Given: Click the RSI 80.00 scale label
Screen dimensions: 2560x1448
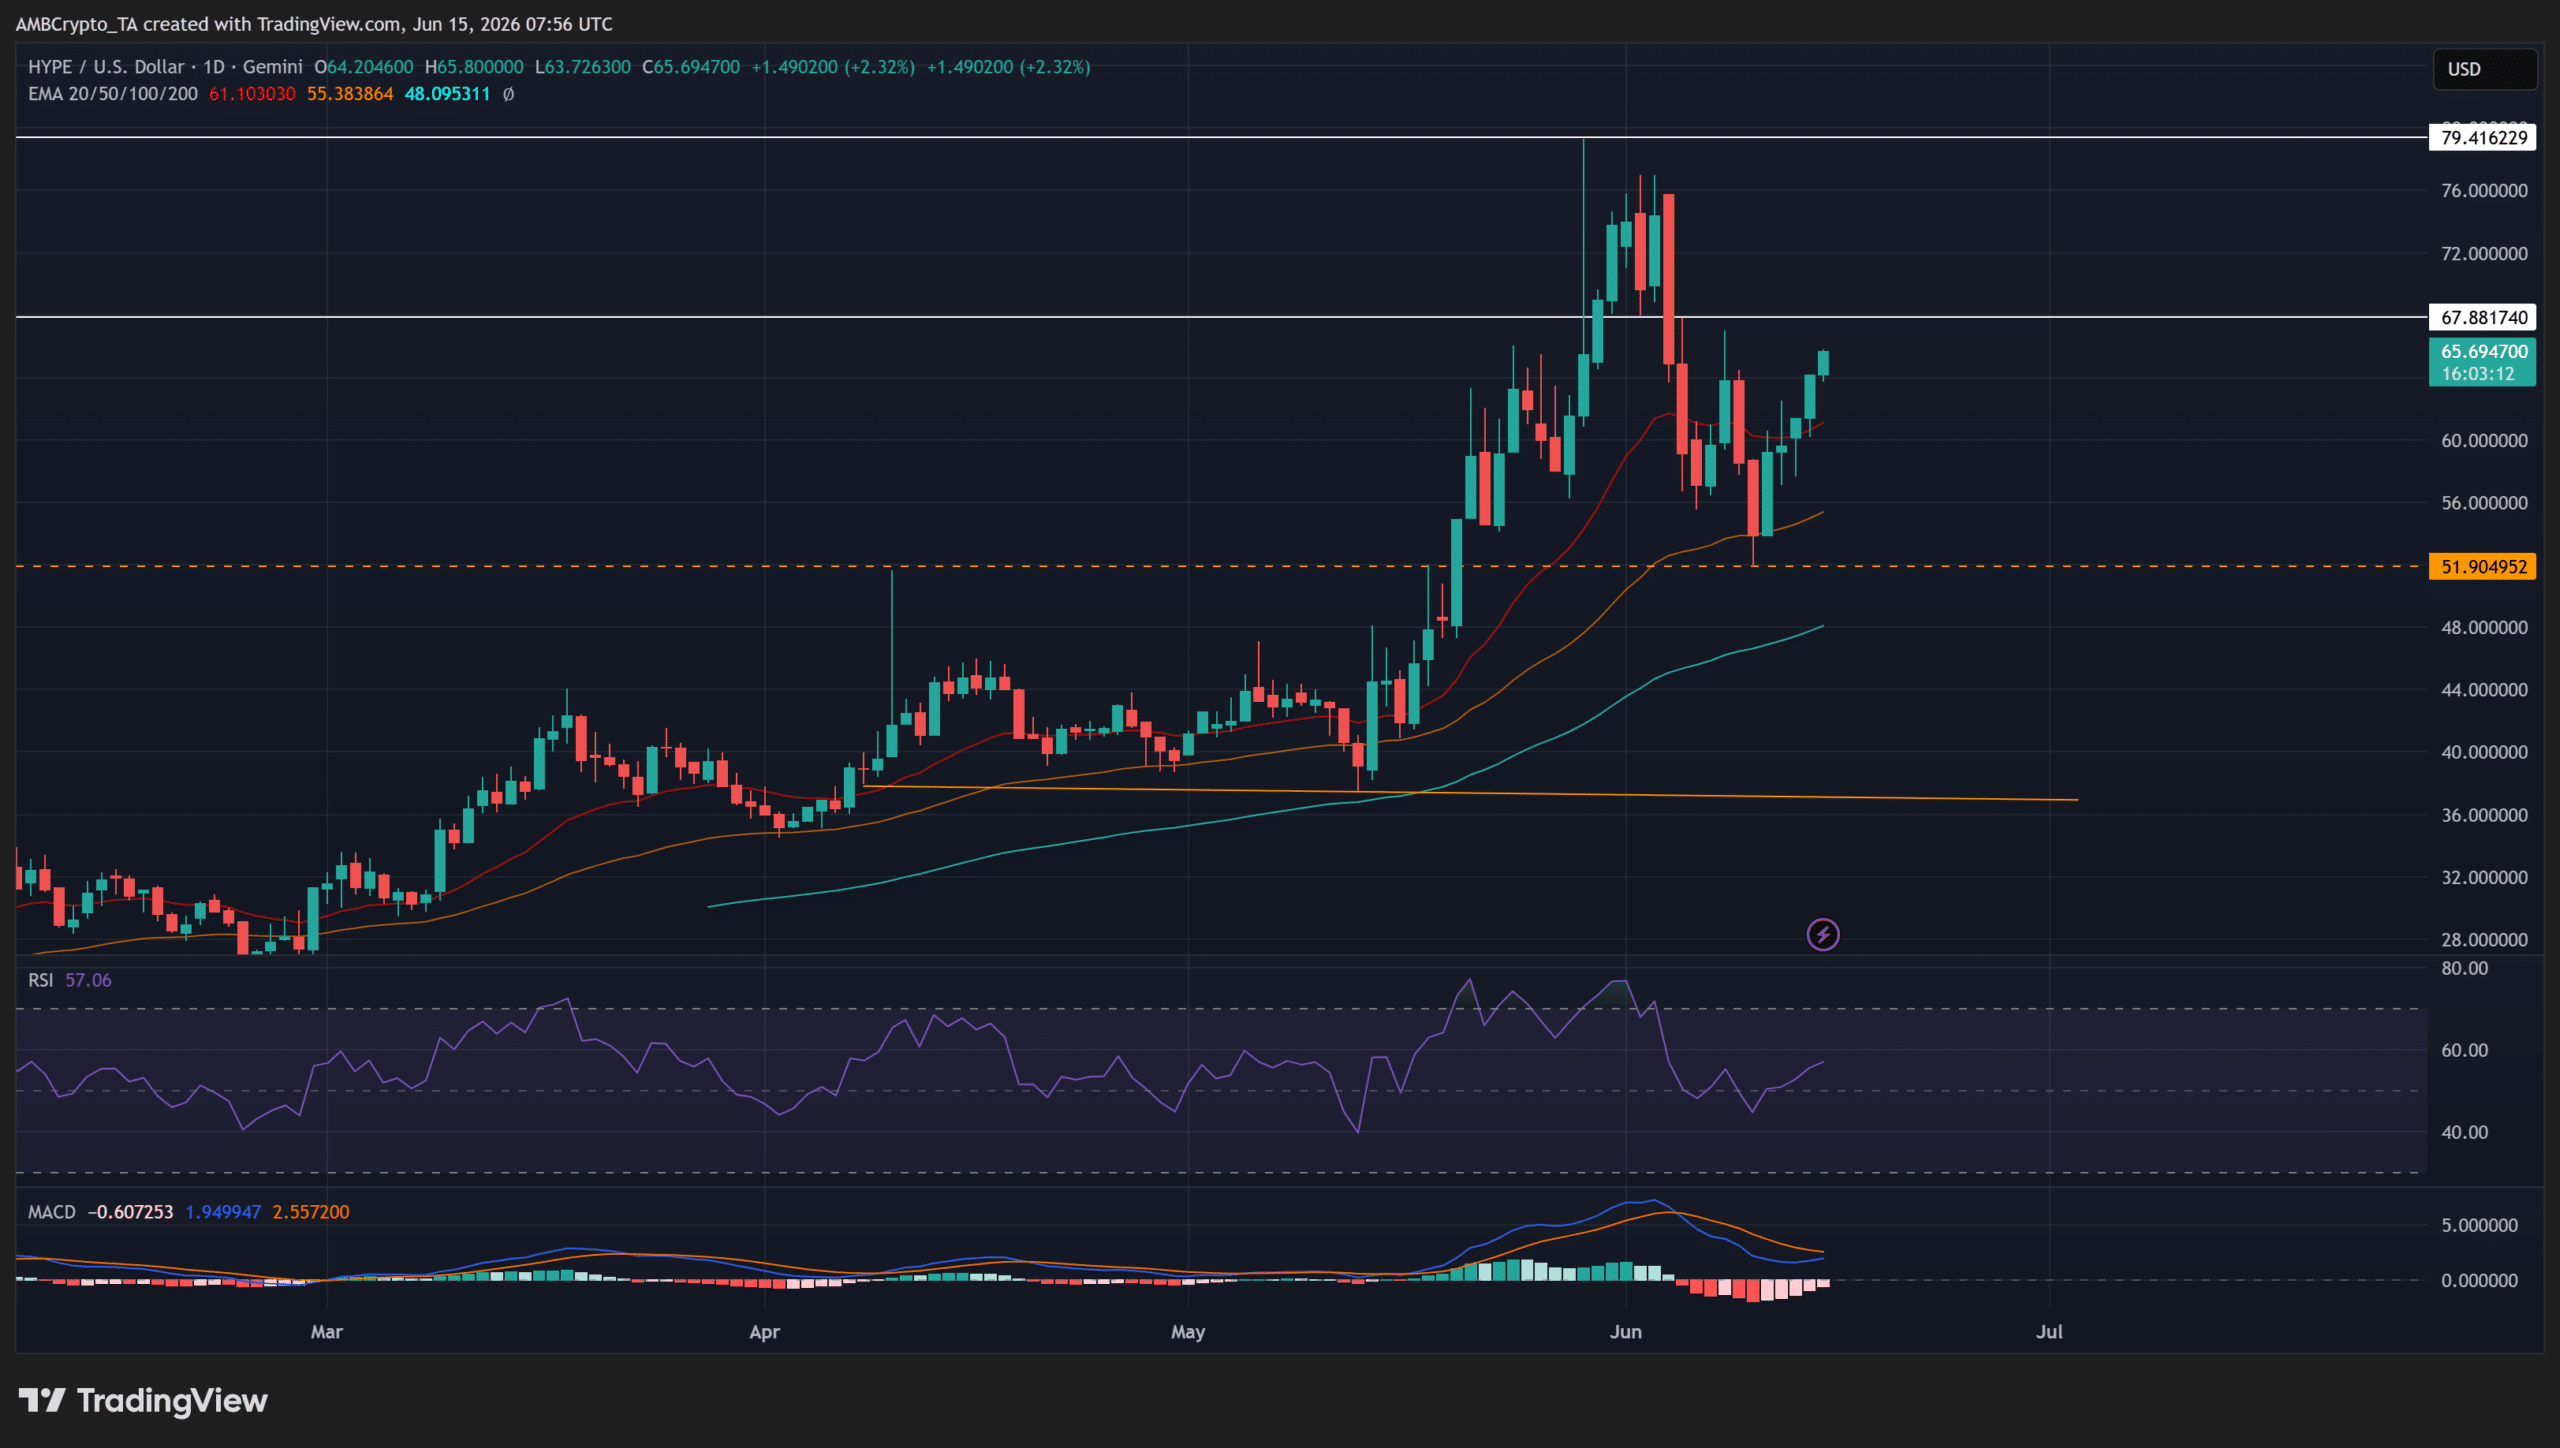Looking at the screenshot, I should click(2464, 969).
